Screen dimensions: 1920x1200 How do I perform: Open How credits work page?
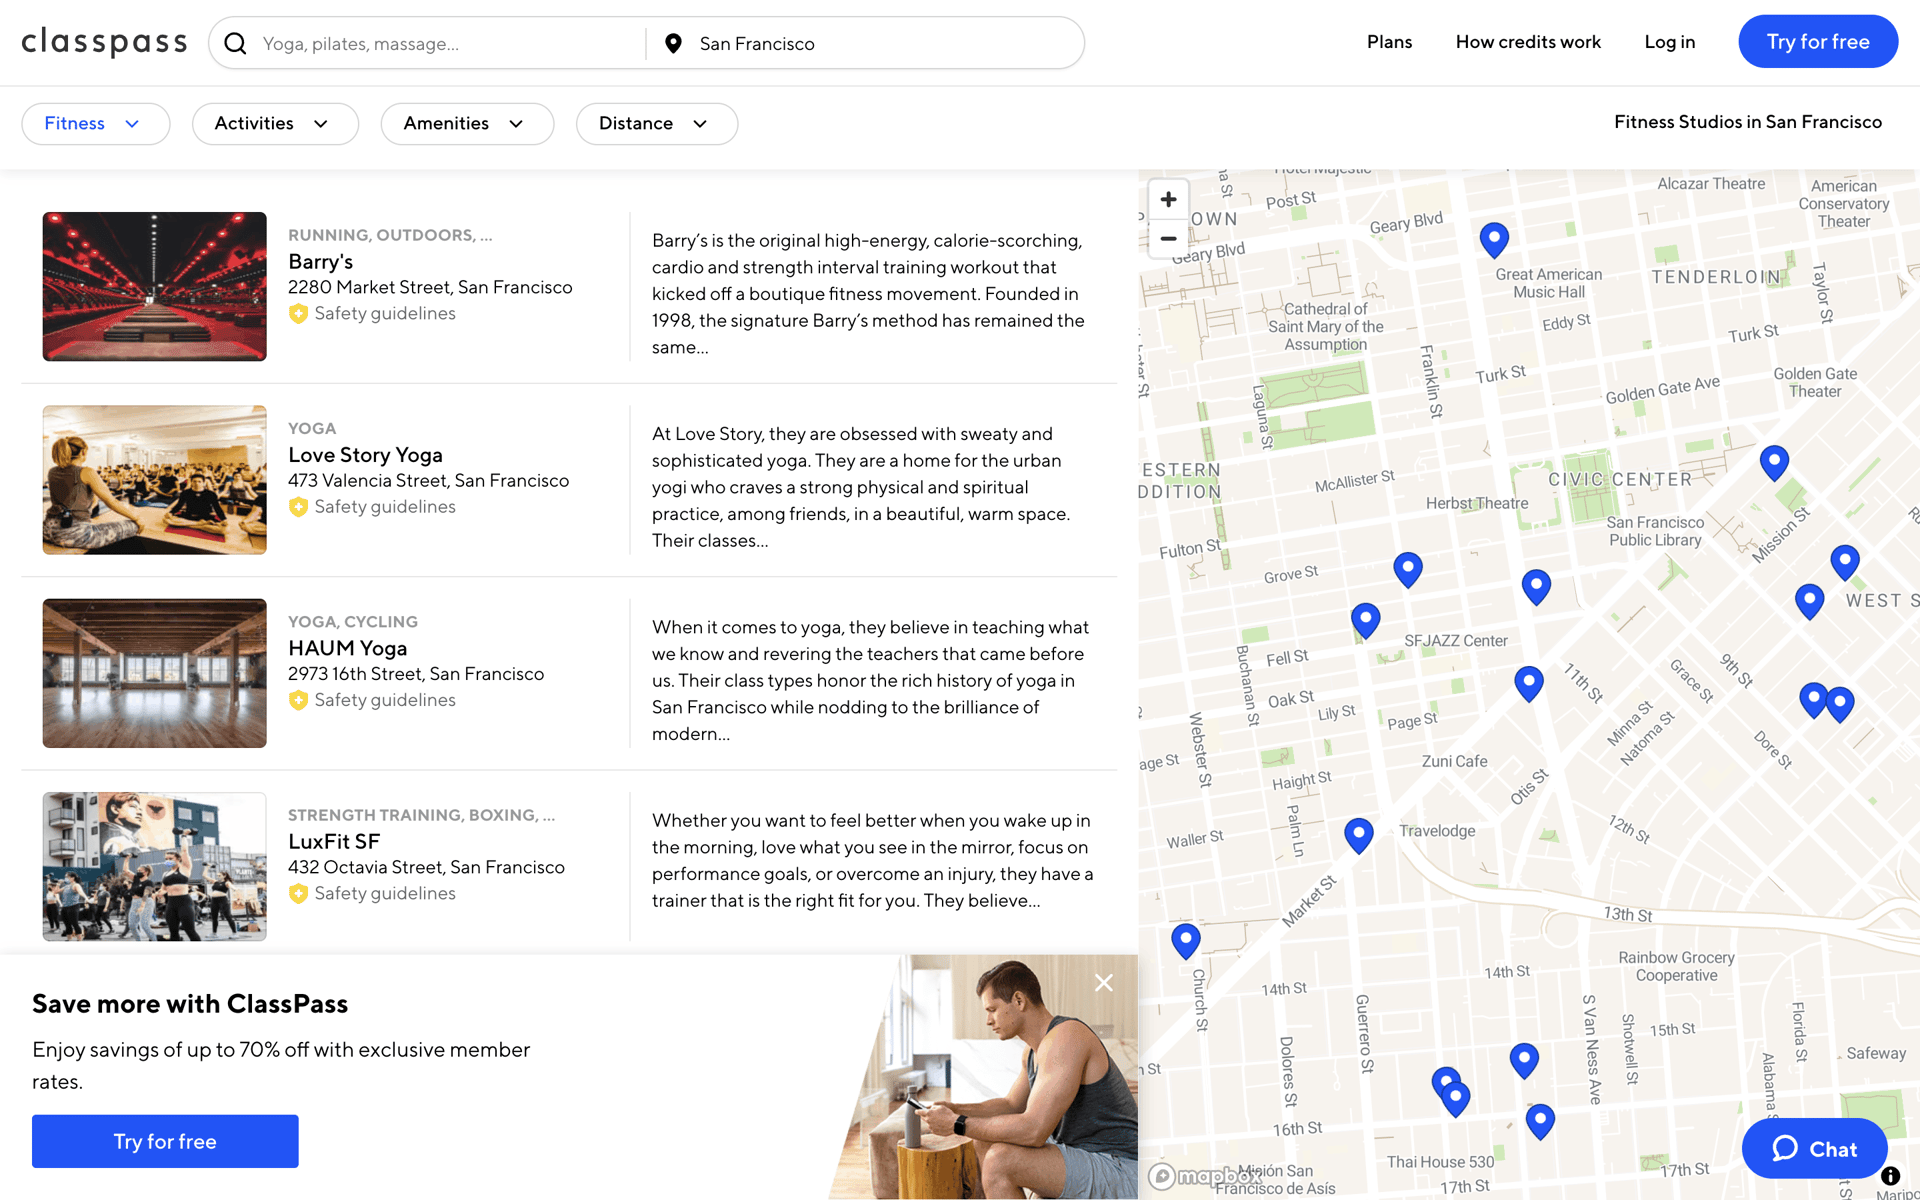[1528, 42]
